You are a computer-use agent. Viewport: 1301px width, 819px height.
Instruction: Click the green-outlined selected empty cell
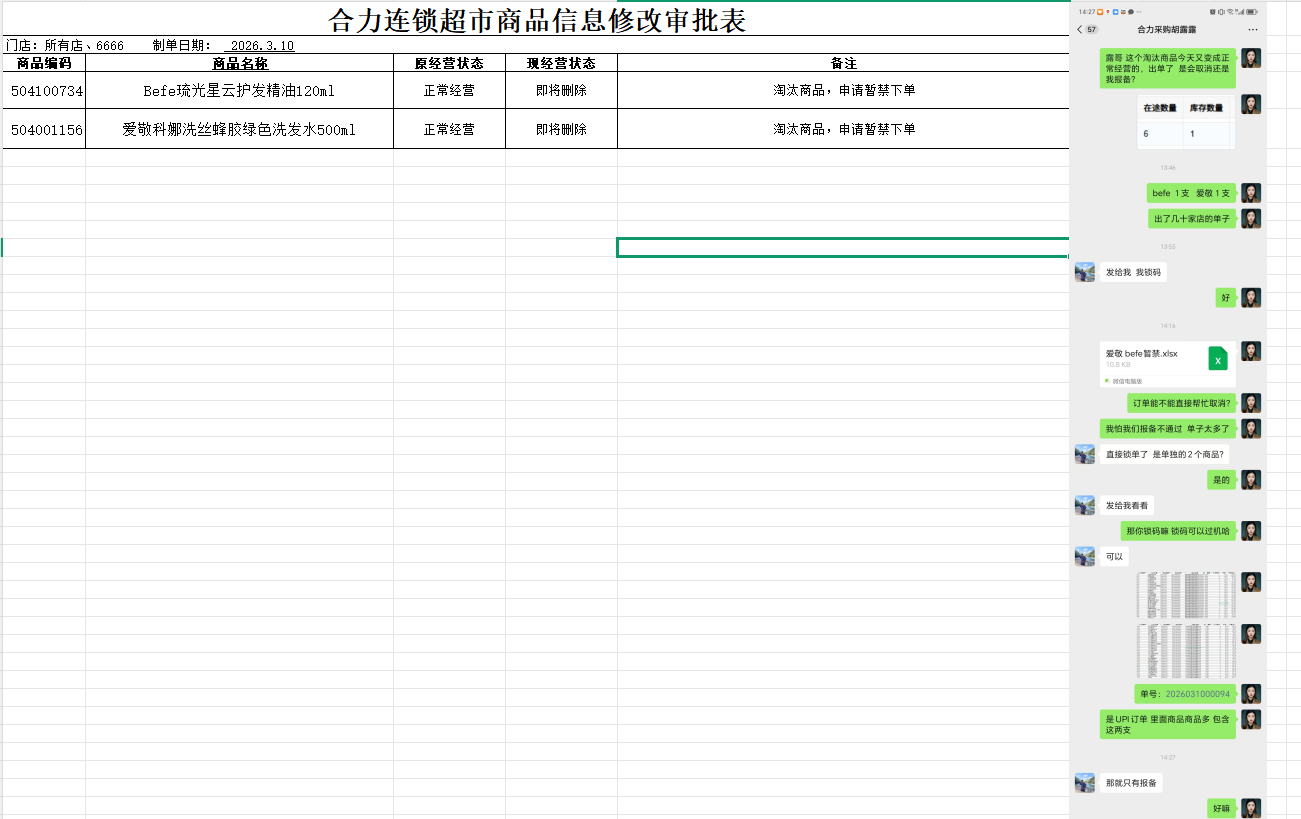click(842, 248)
